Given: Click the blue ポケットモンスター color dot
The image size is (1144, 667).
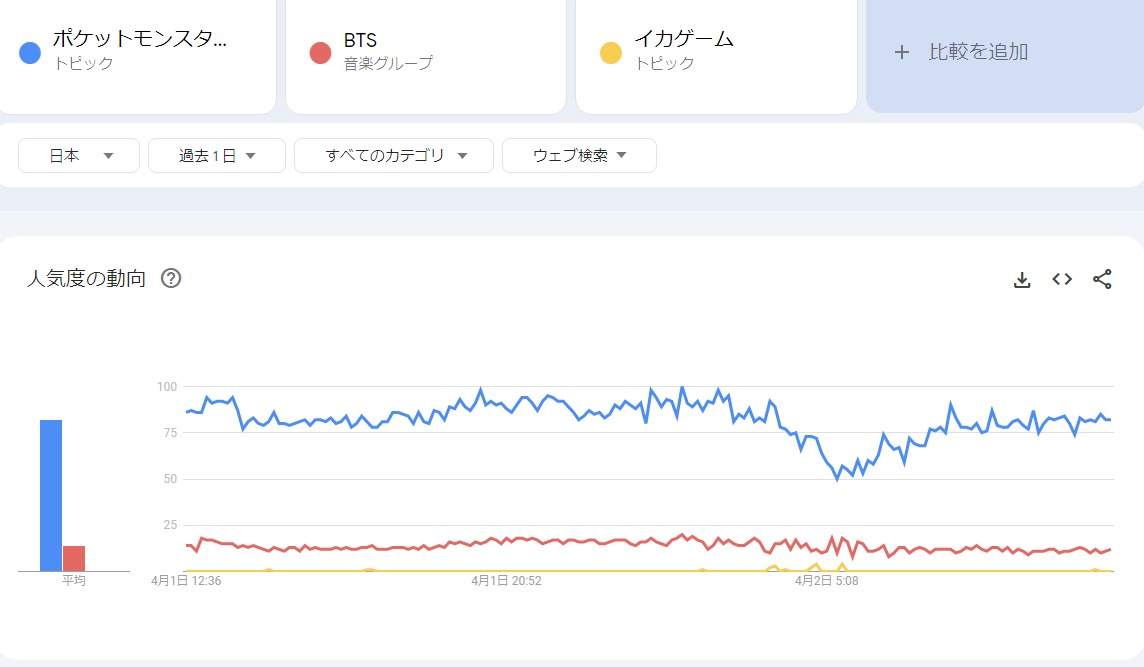Looking at the screenshot, I should [30, 52].
